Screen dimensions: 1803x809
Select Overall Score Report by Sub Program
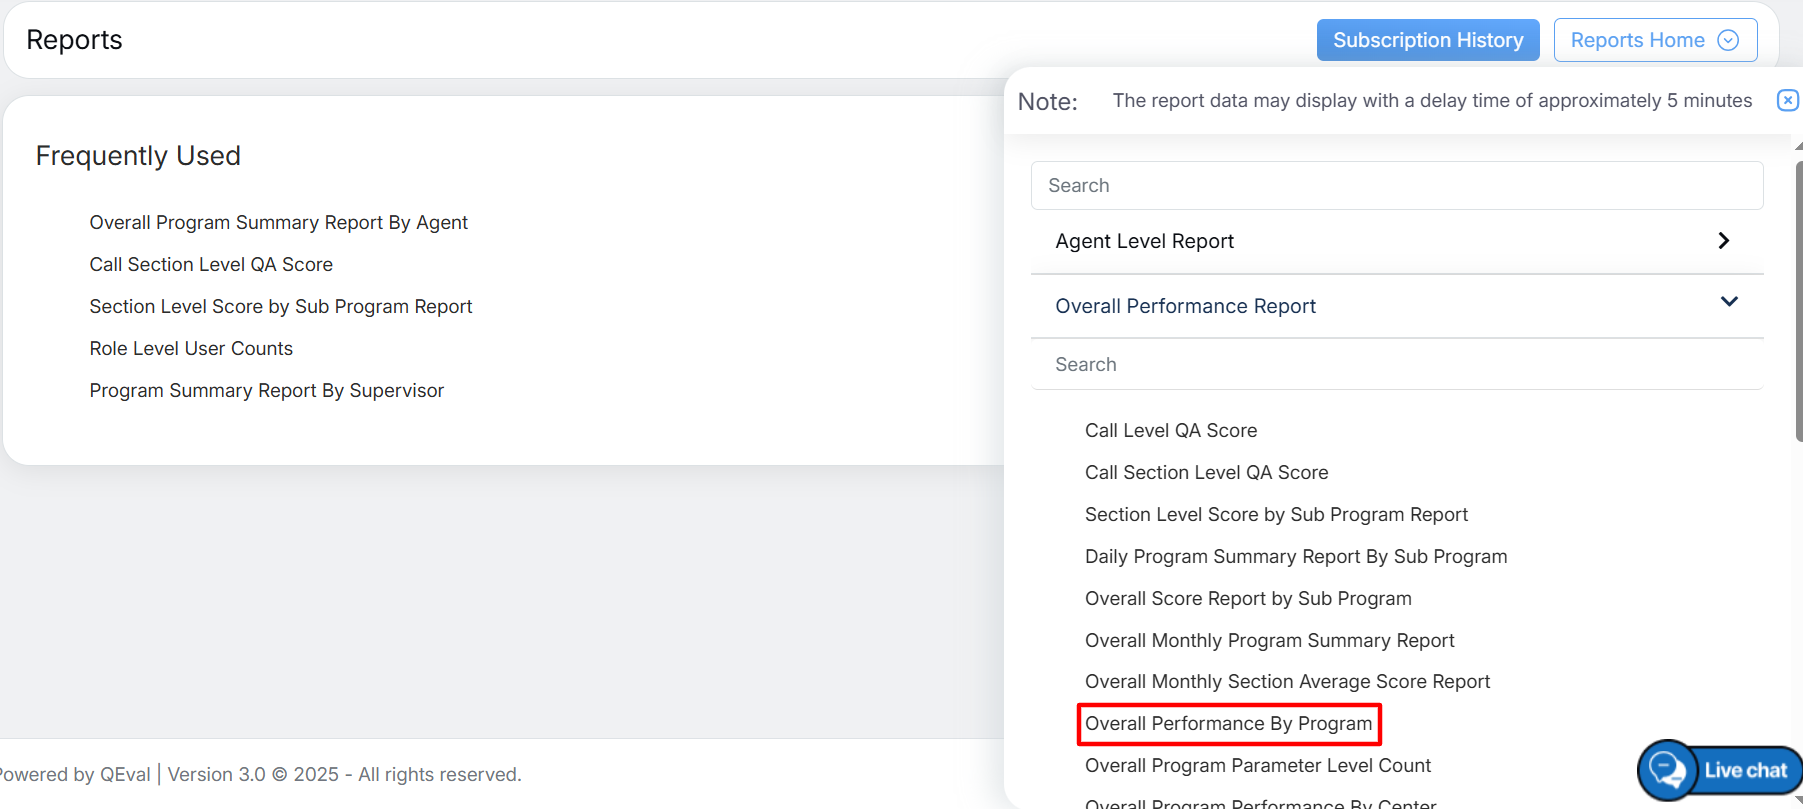1247,599
